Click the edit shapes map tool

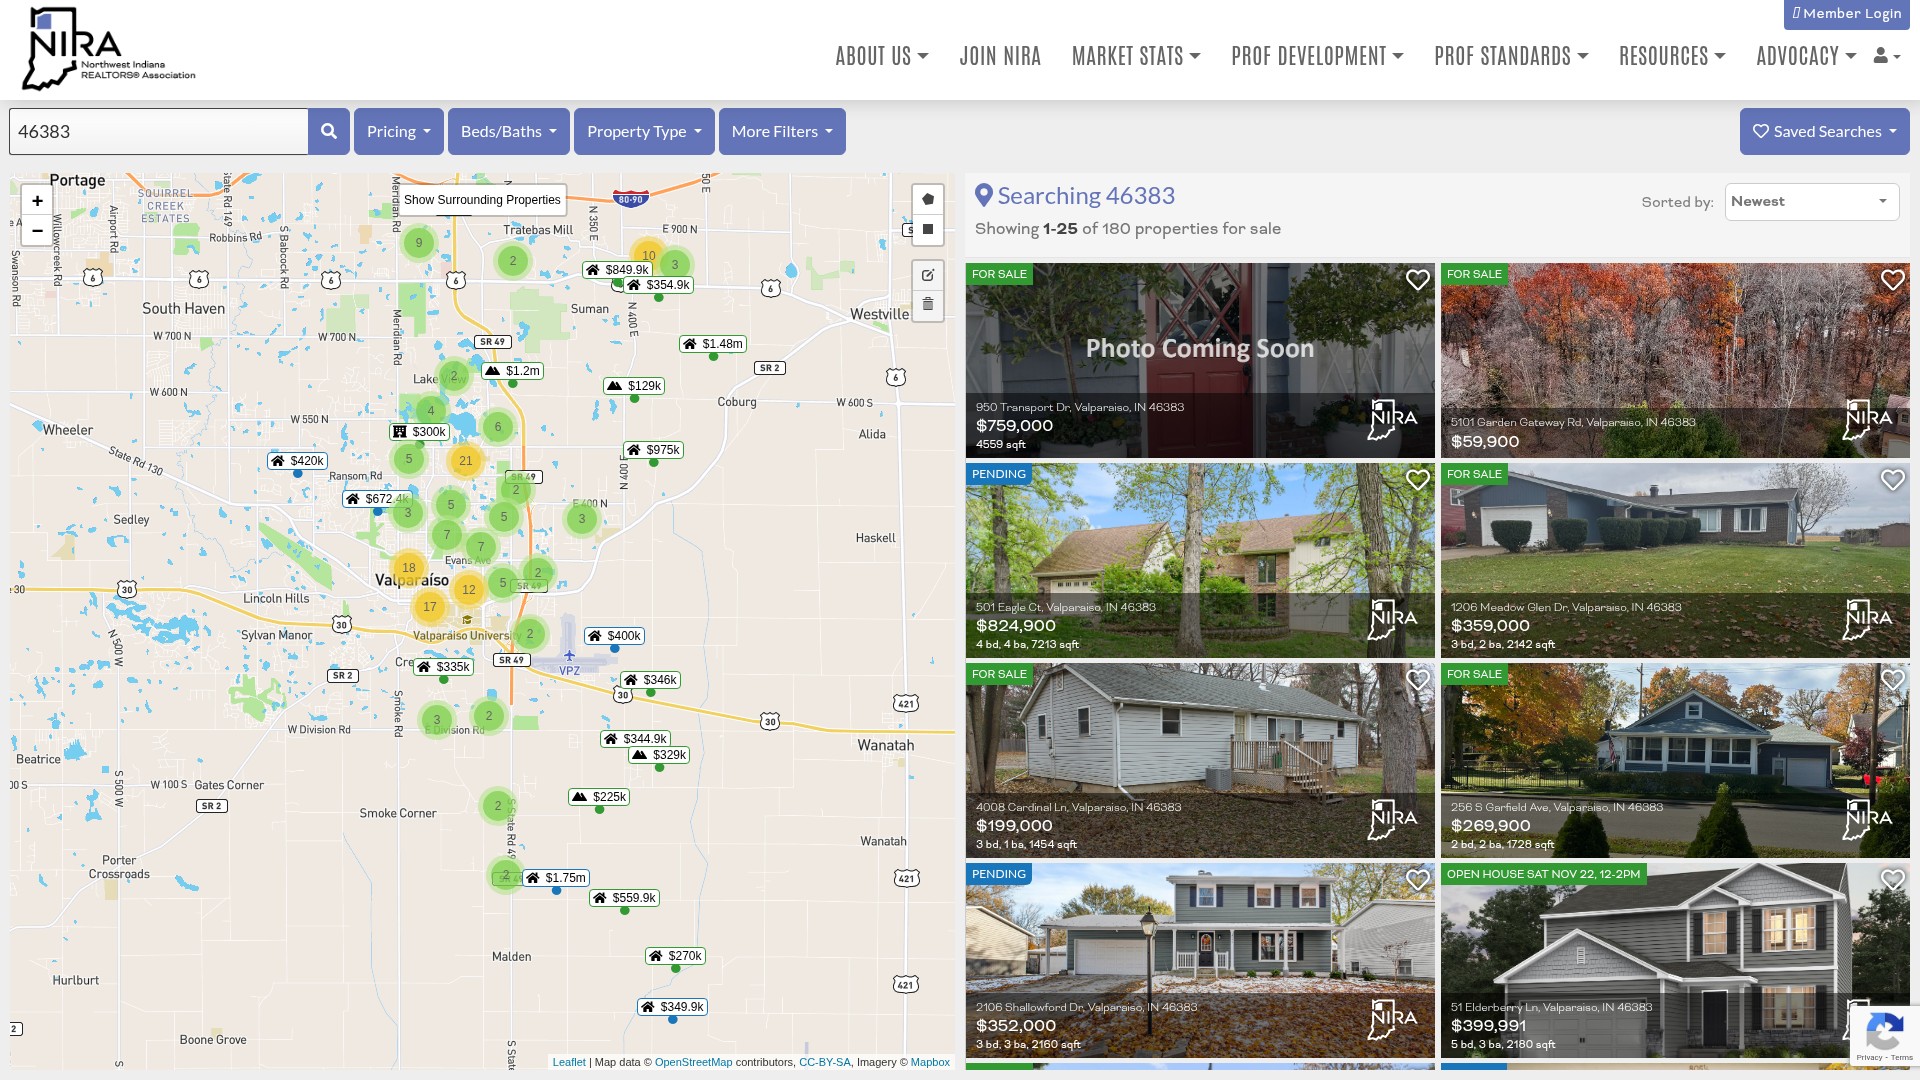927,275
